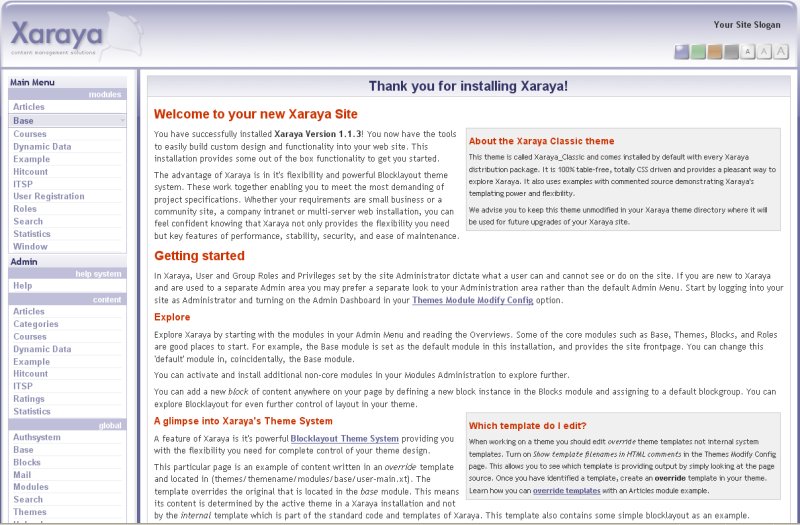Click the 'global' section header
This screenshot has width=800, height=525.
click(110, 425)
